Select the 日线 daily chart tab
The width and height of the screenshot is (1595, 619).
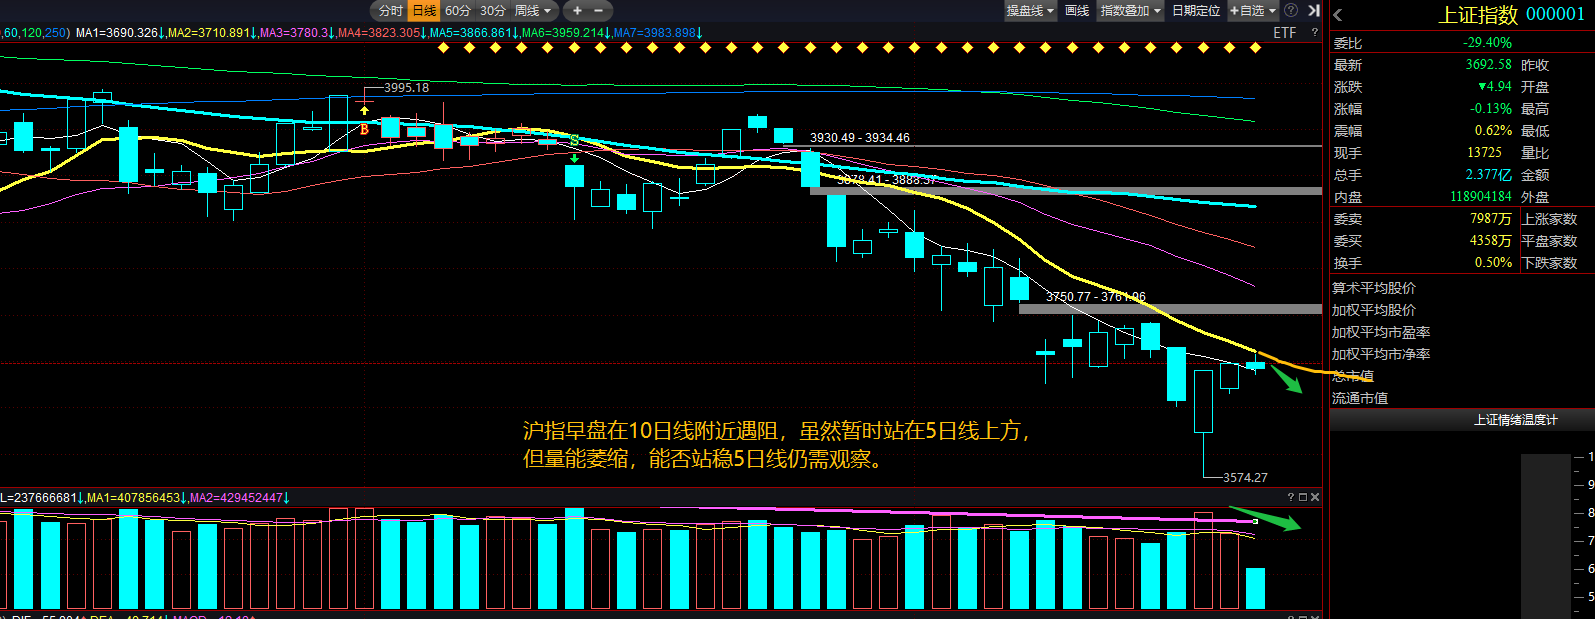click(424, 11)
